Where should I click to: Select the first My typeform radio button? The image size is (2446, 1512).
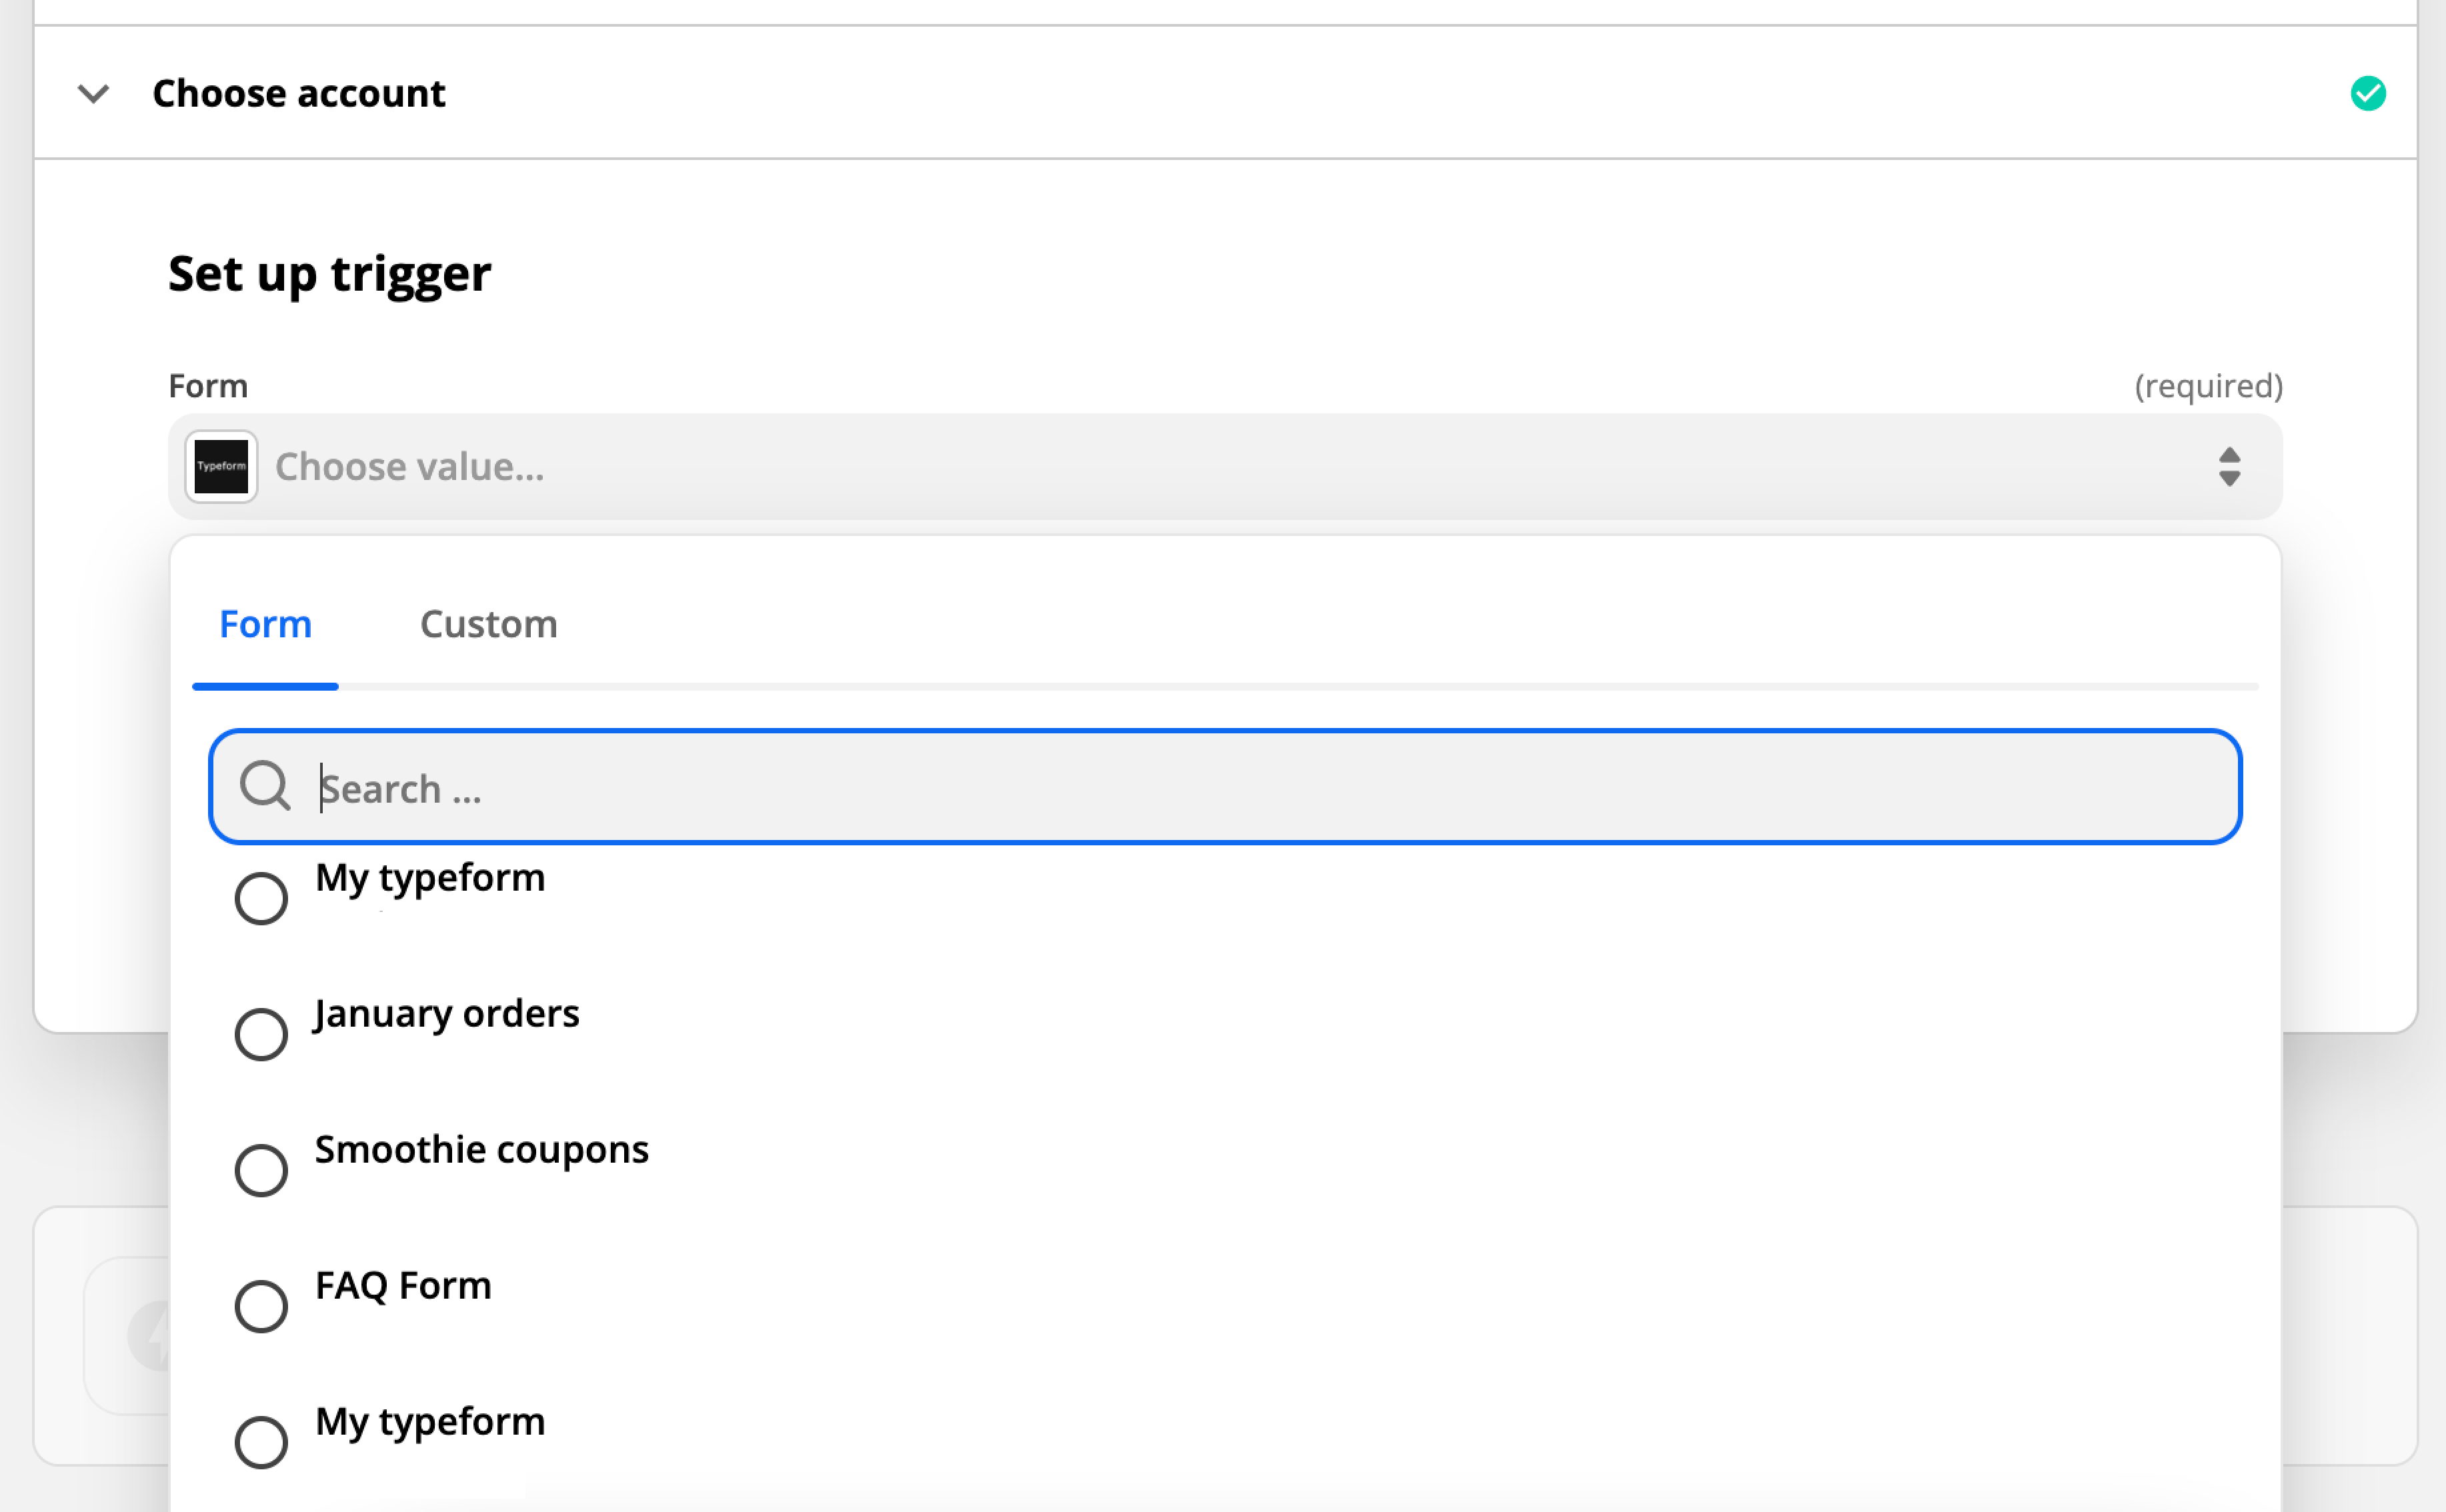[x=261, y=898]
